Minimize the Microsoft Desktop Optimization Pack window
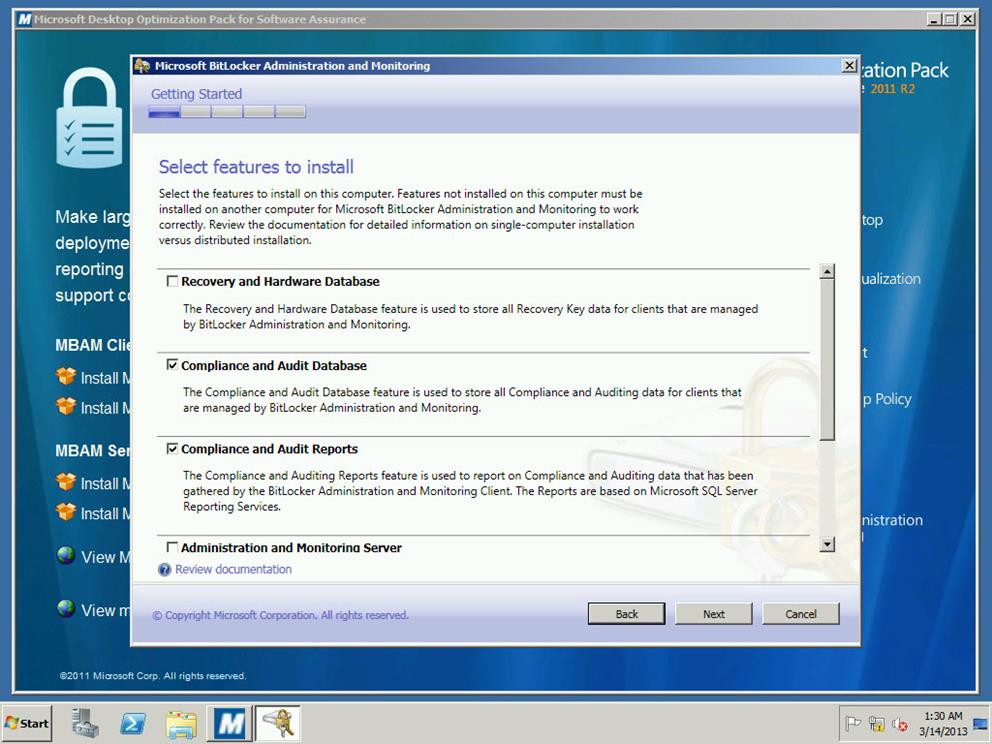Viewport: 992px width, 744px height. pyautogui.click(x=934, y=19)
